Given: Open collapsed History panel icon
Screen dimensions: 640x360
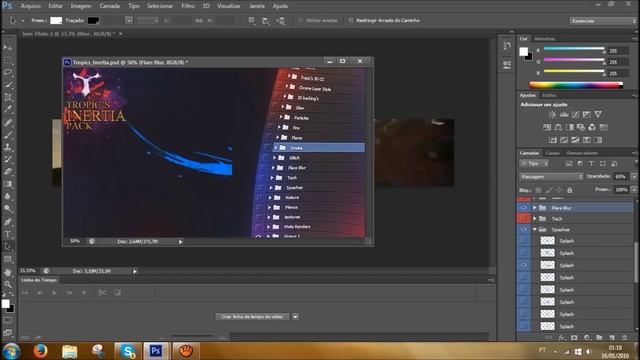Looking at the screenshot, I should [507, 46].
